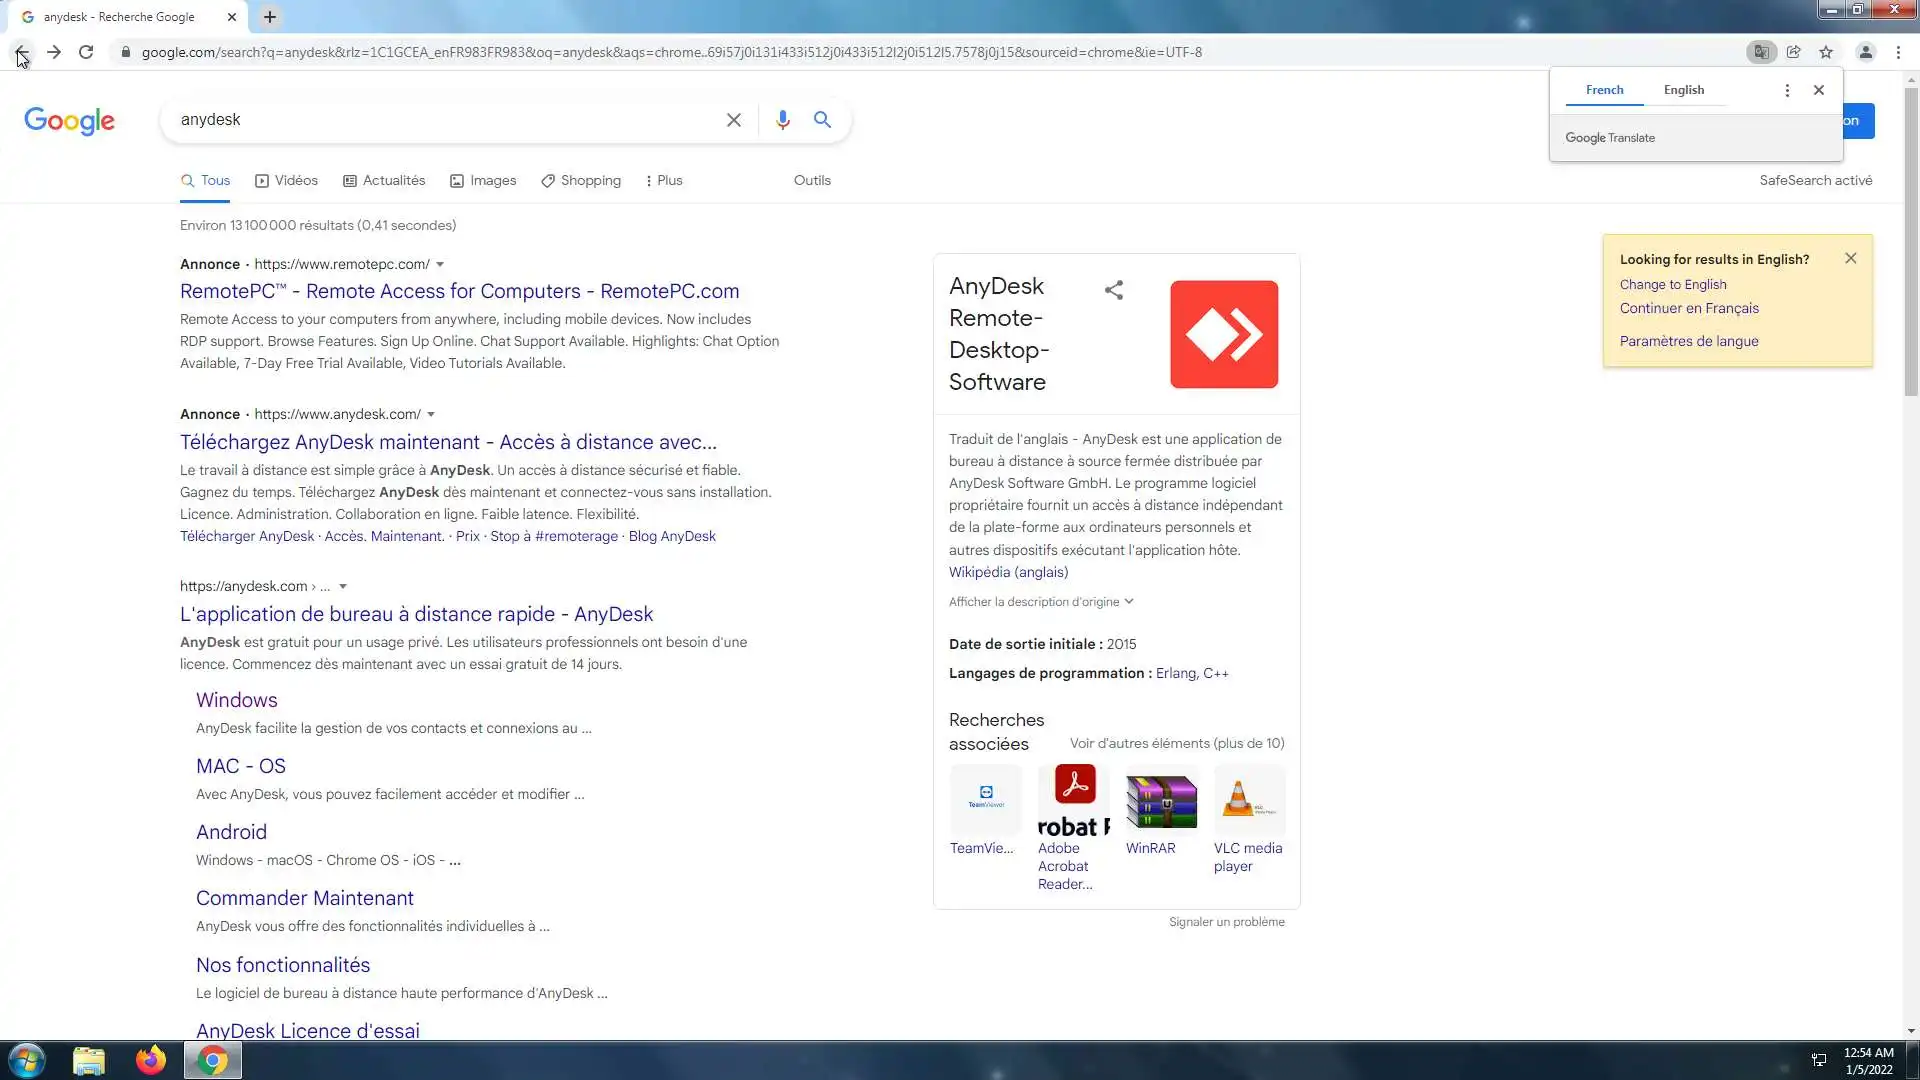Open Chrome three-dot menu
This screenshot has height=1080, width=1920.
(1898, 52)
